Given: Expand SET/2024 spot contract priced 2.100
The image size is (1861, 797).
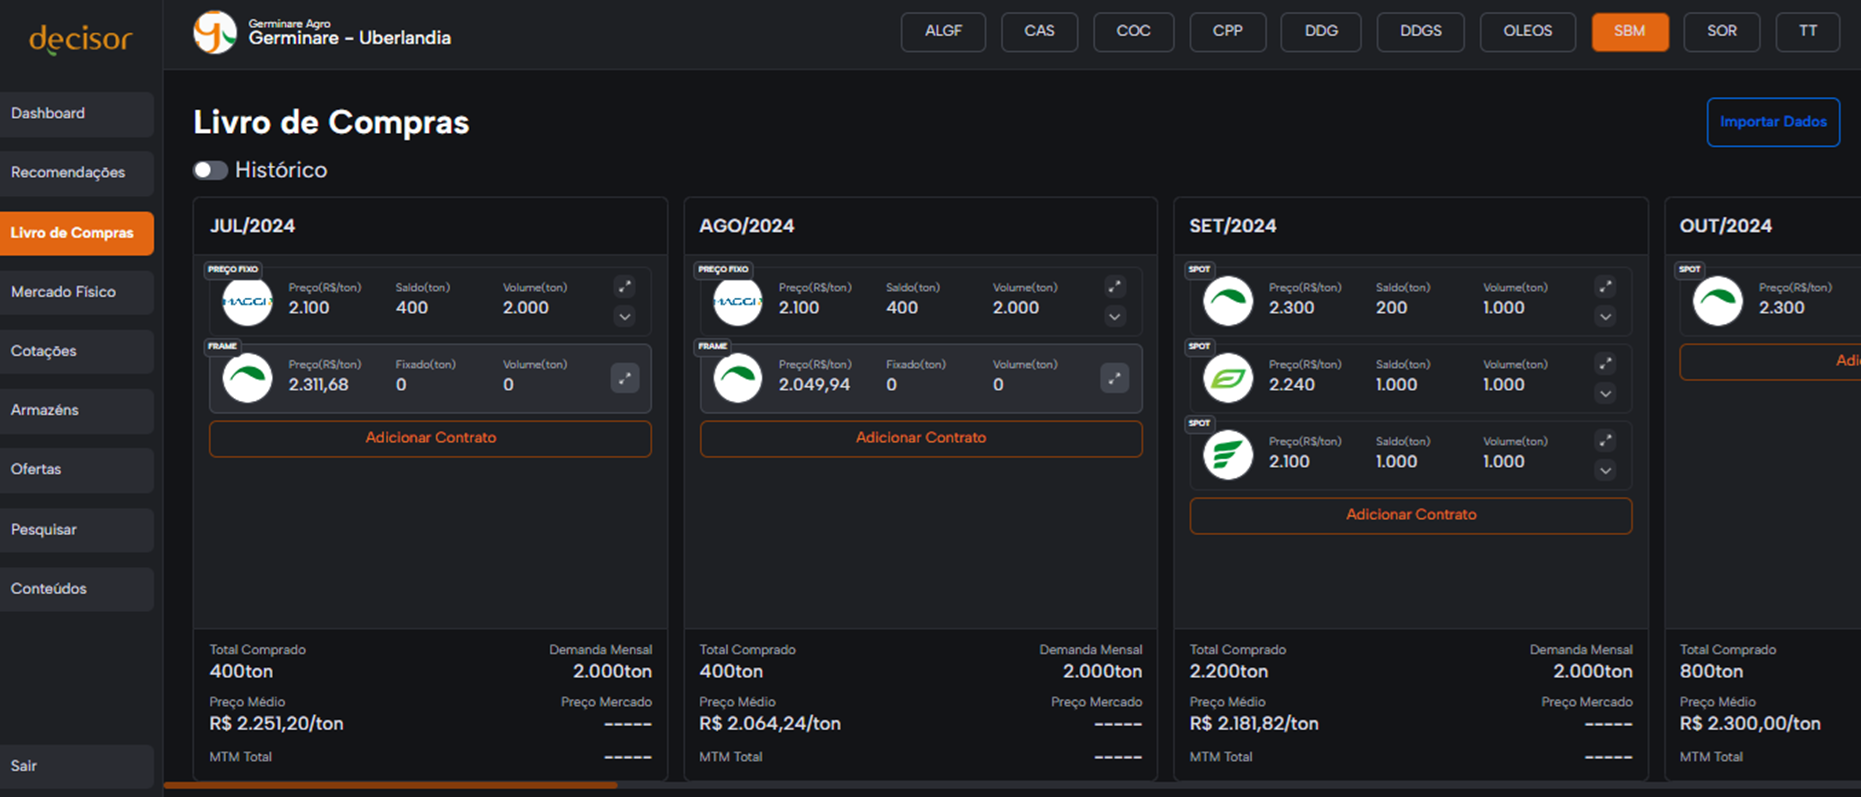Looking at the screenshot, I should (1605, 471).
